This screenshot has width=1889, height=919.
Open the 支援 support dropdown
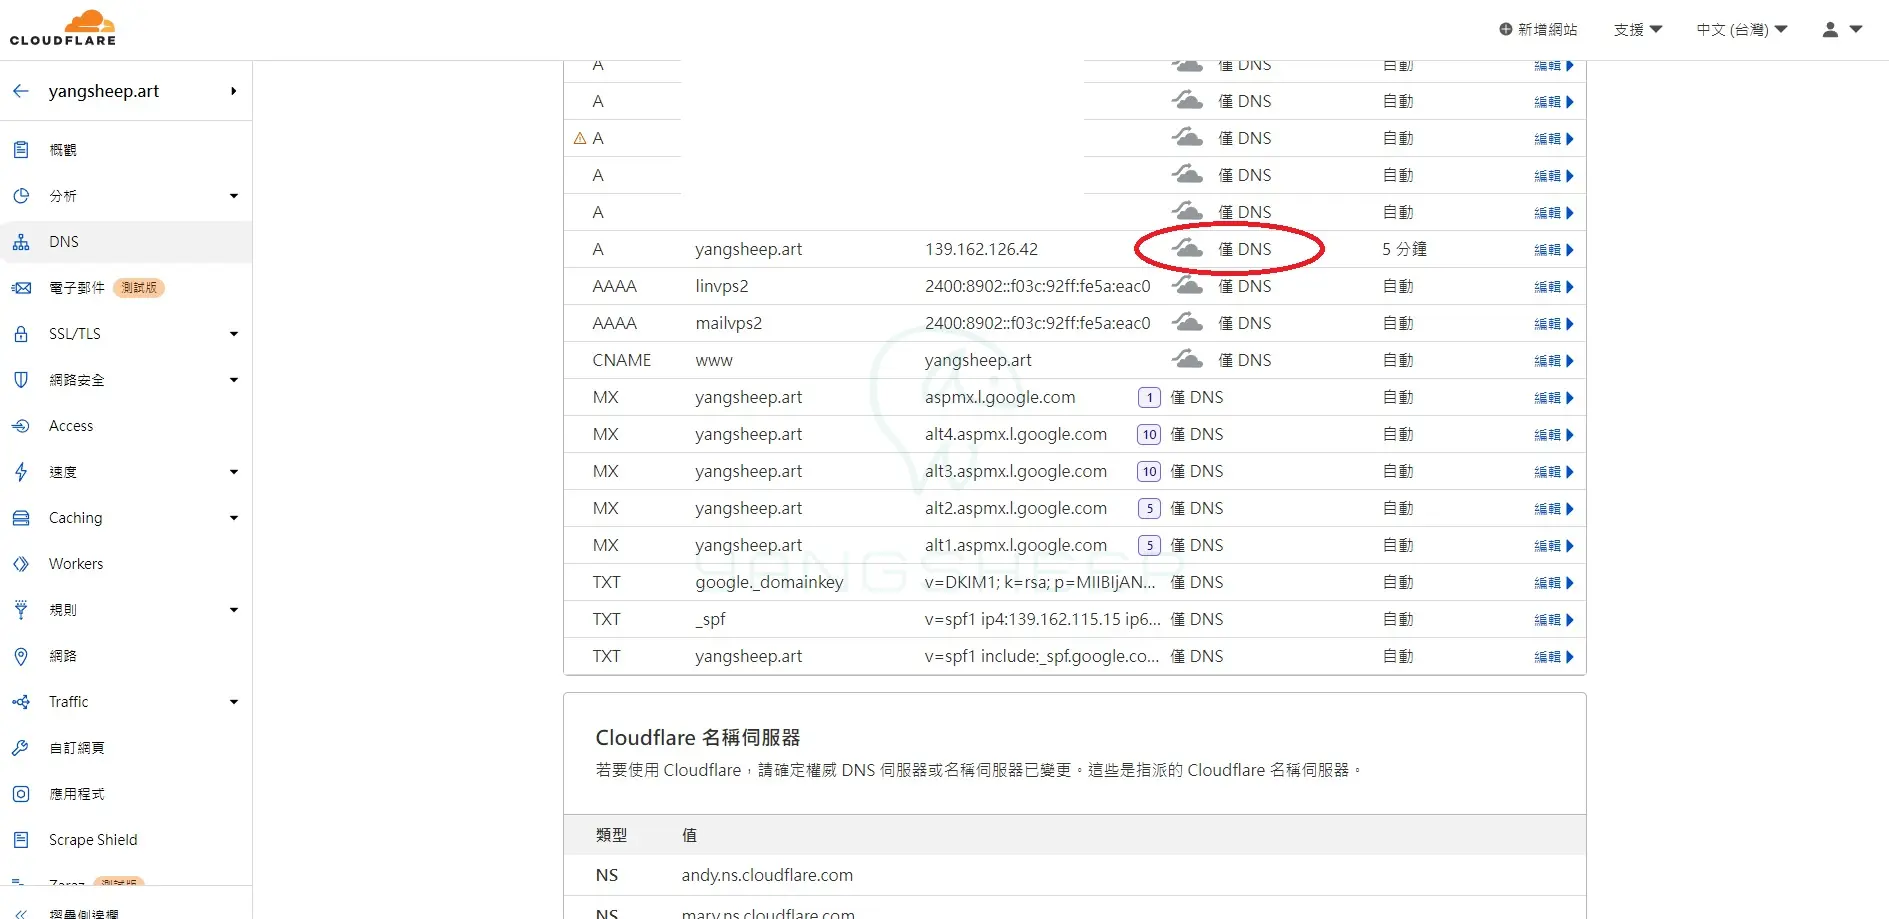point(1638,30)
